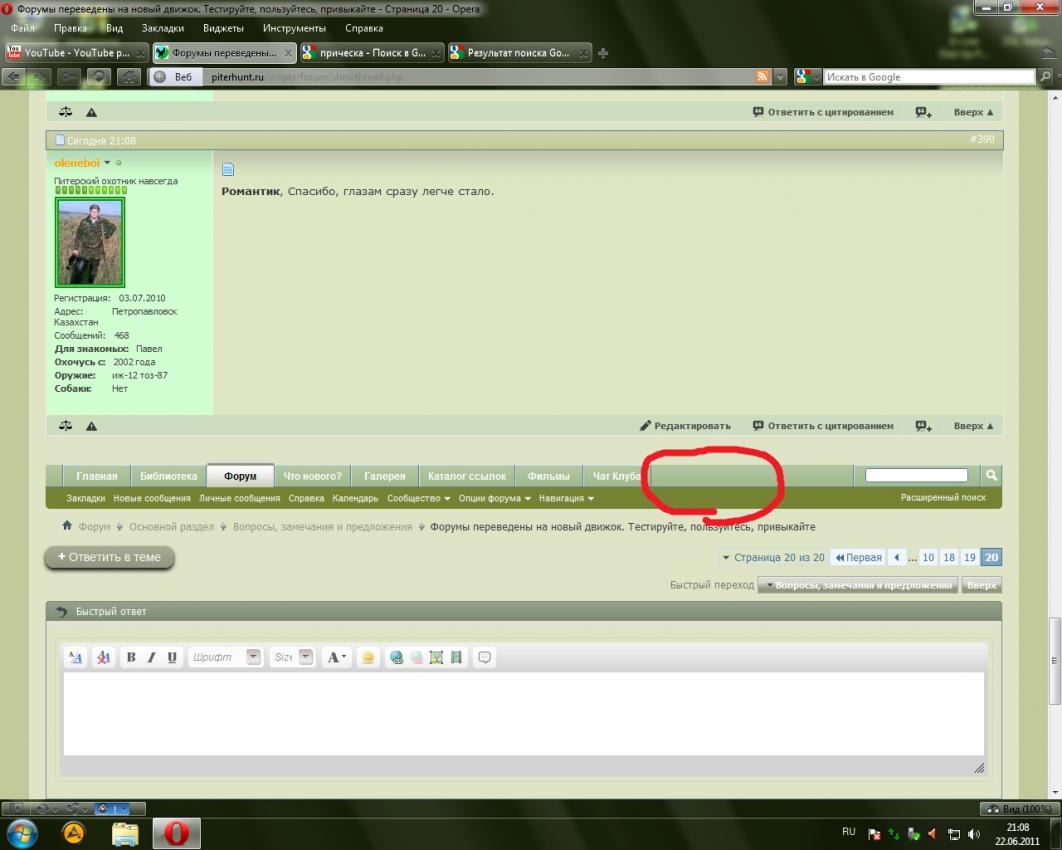Viewport: 1062px width, 850px height.
Task: Toggle bold formatting in quick reply
Action: pos(131,658)
